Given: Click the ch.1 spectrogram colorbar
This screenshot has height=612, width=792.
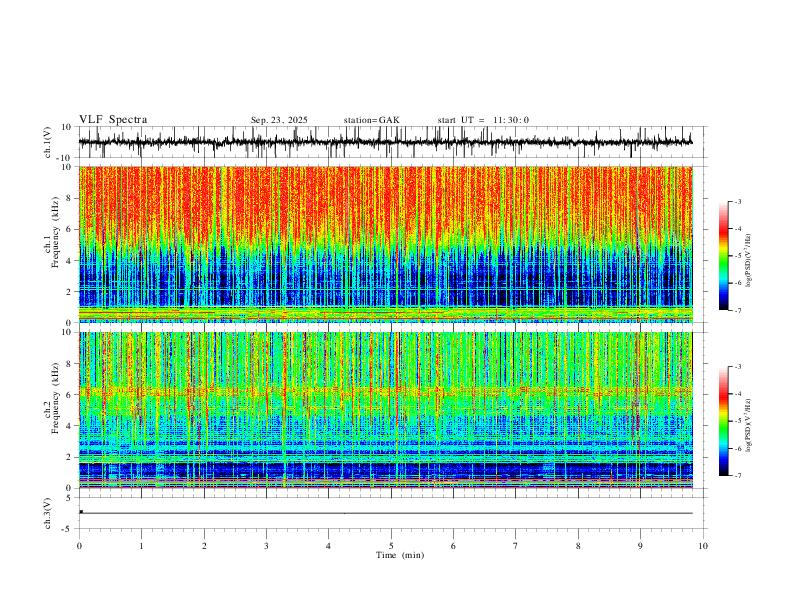Looking at the screenshot, I should click(724, 256).
